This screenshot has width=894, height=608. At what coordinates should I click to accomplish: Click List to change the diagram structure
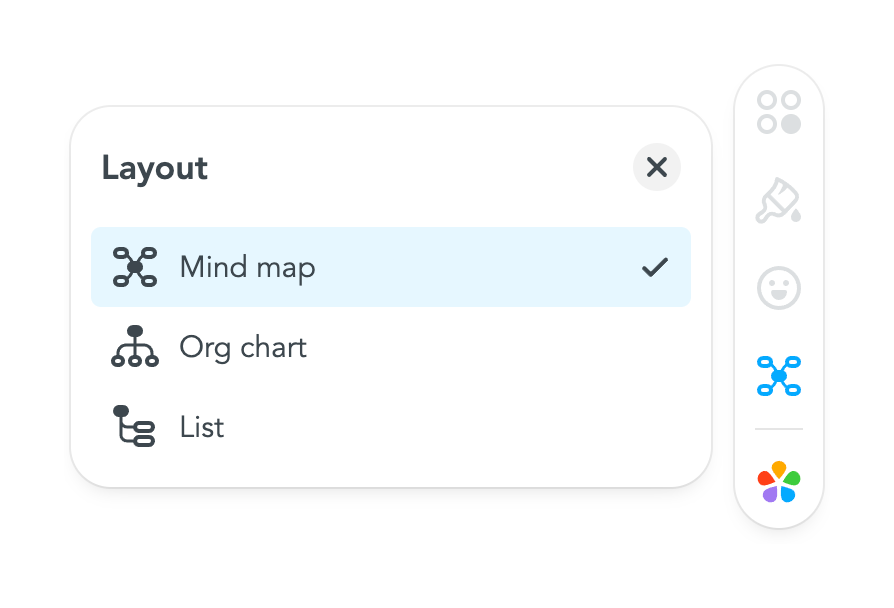pyautogui.click(x=202, y=427)
